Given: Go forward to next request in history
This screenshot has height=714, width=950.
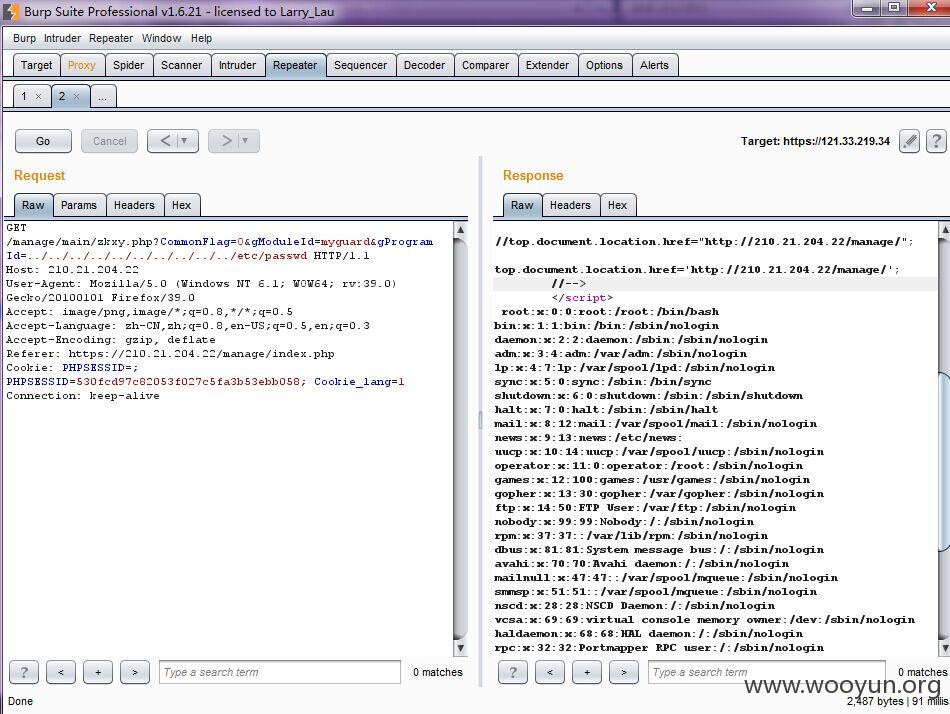Looking at the screenshot, I should [x=226, y=141].
